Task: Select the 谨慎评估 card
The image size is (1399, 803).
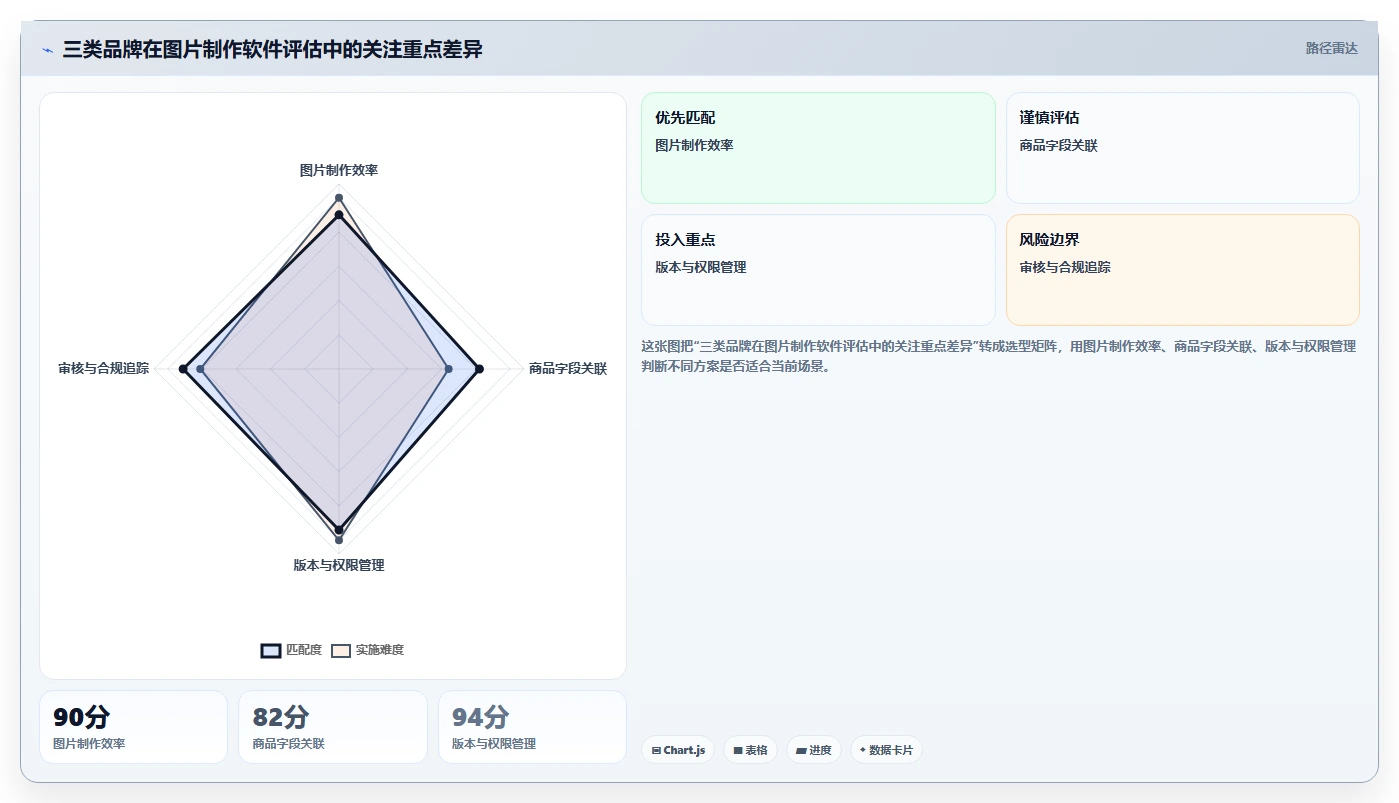Action: 1182,148
